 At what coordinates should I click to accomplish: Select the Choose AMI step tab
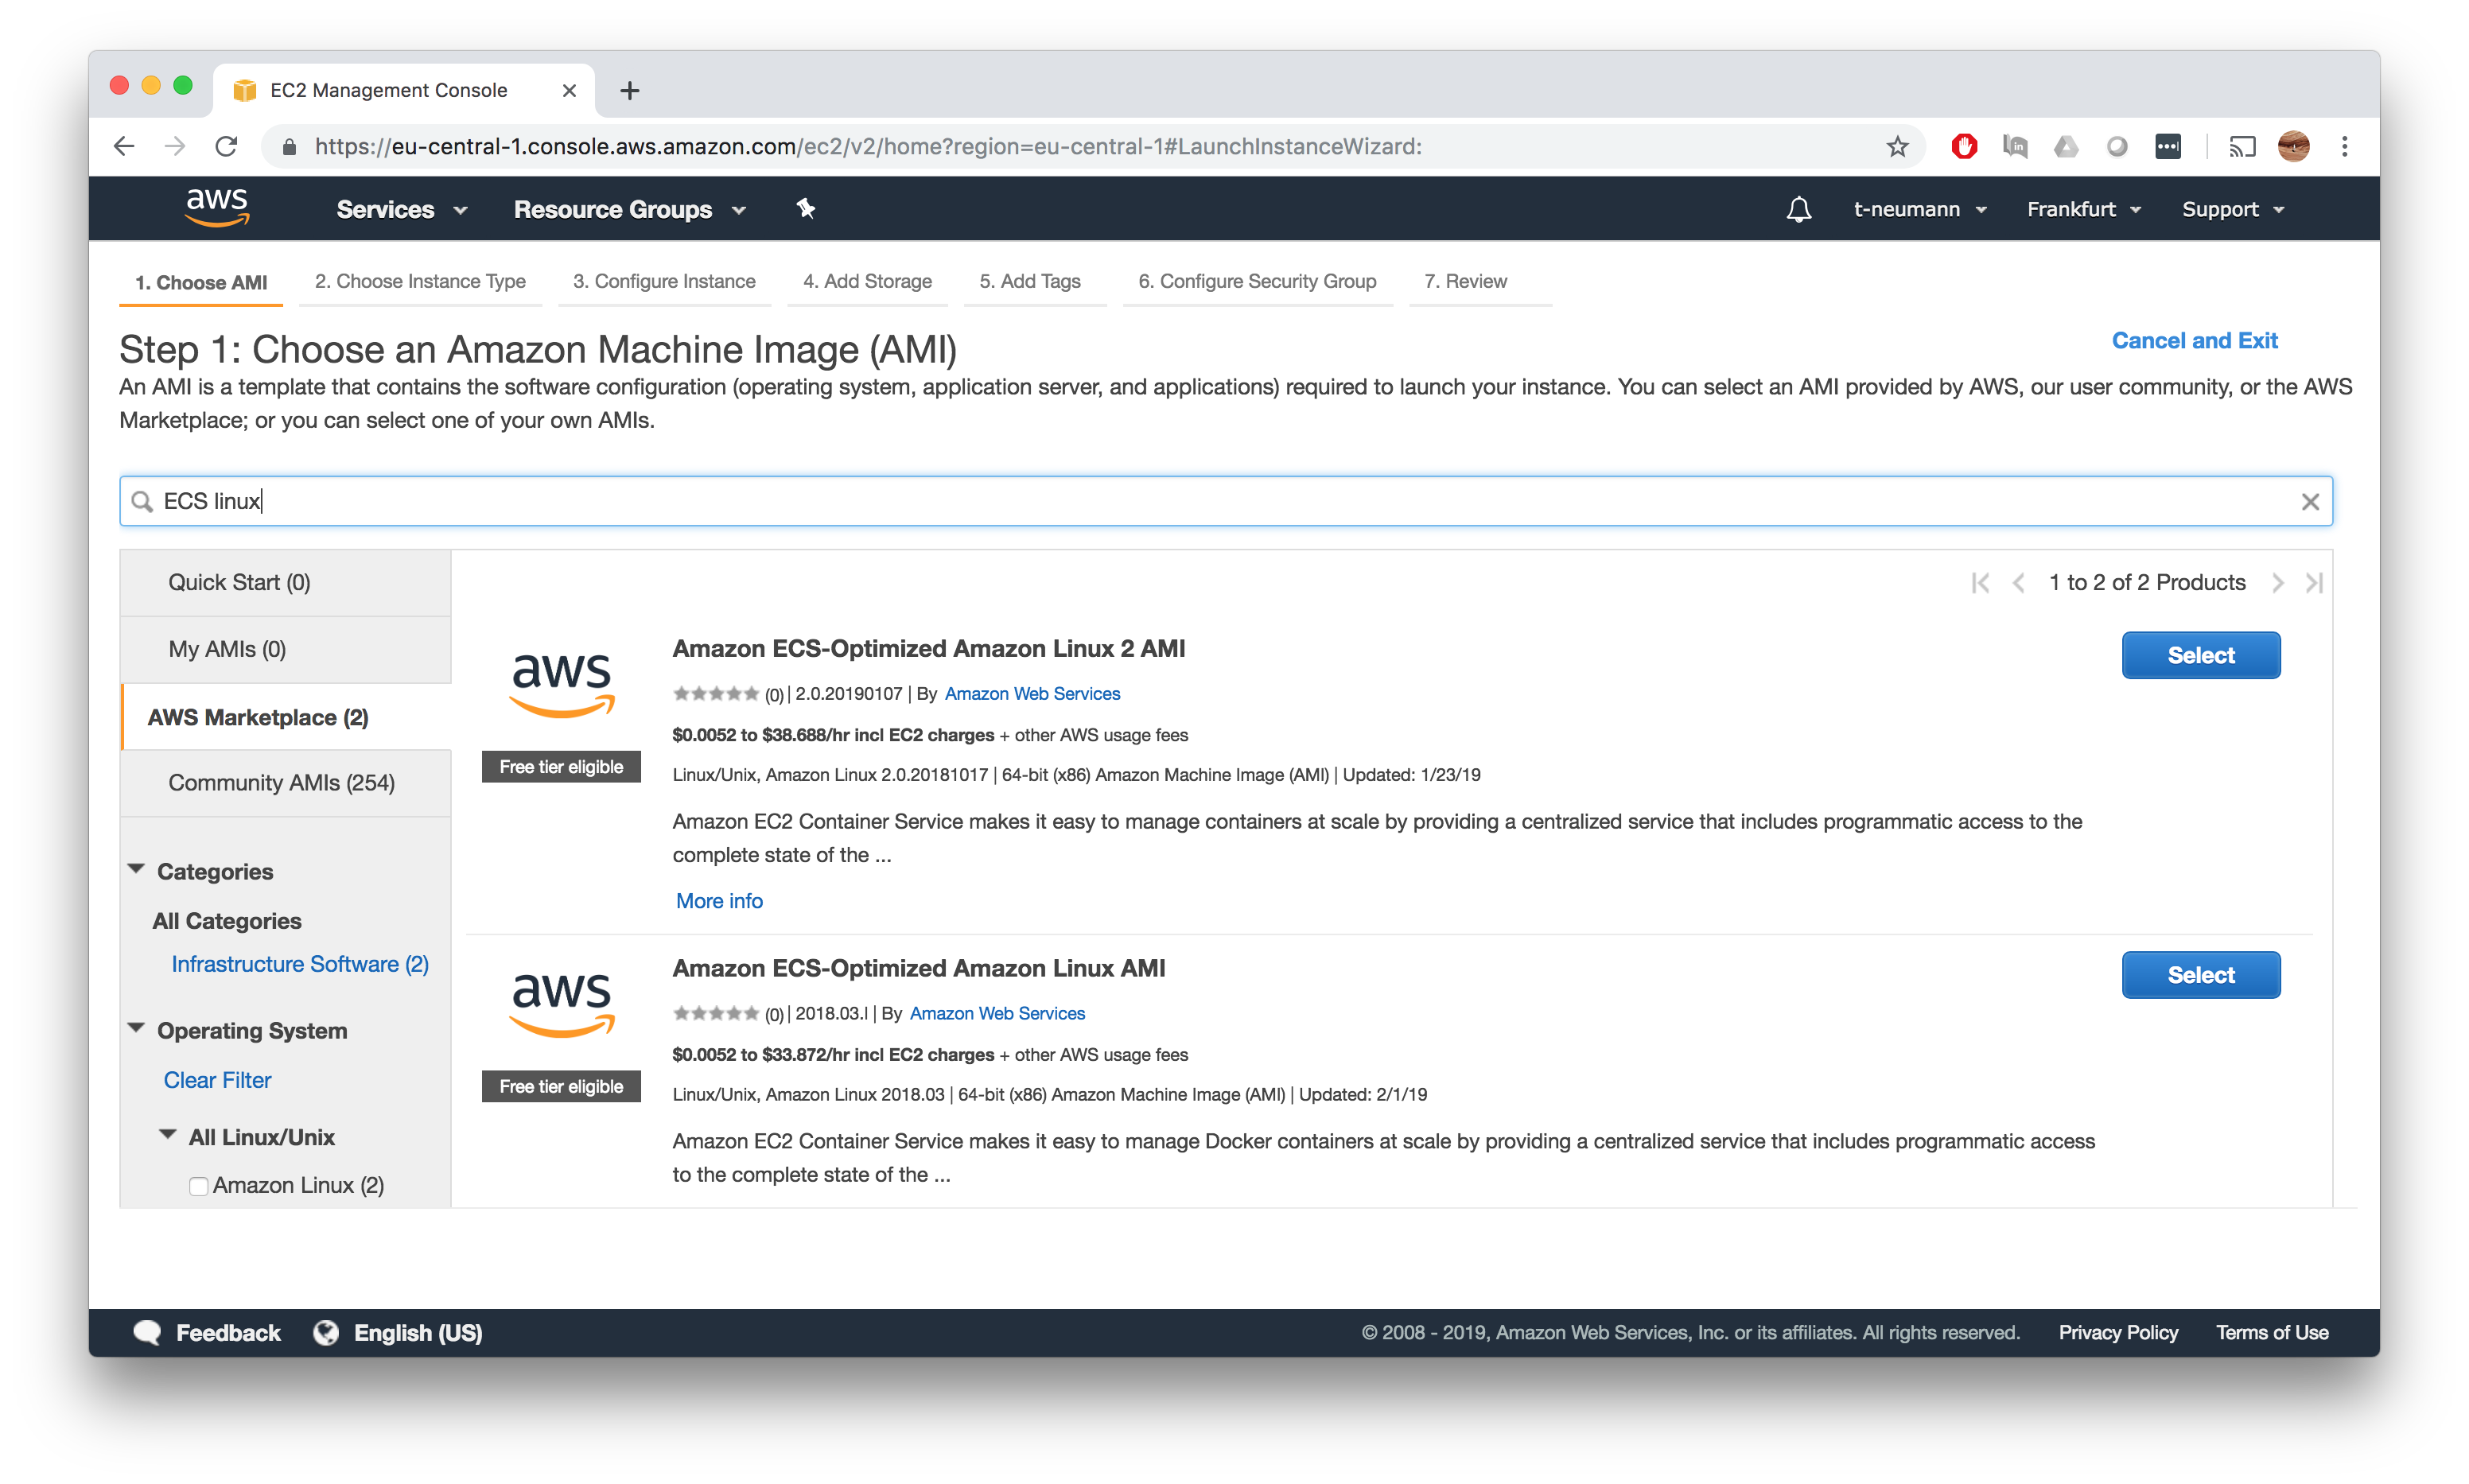pos(201,282)
